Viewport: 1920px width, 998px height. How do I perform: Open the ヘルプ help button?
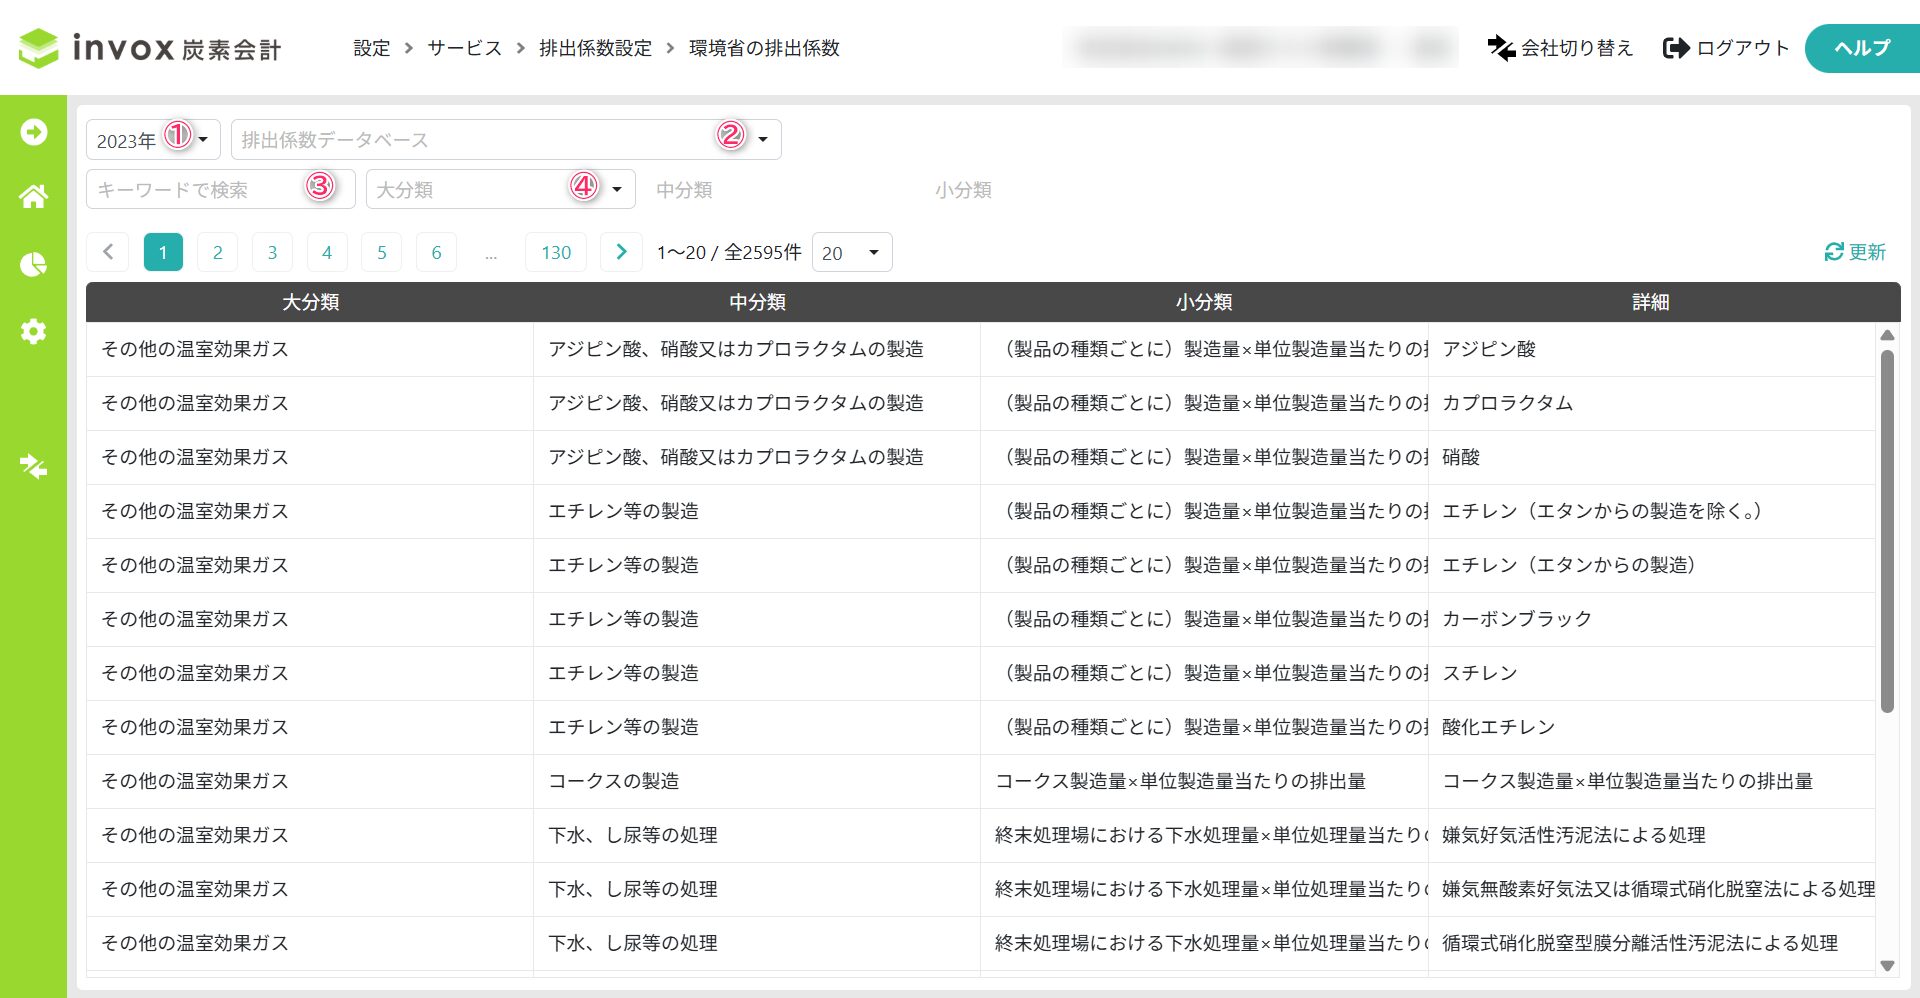click(x=1862, y=48)
